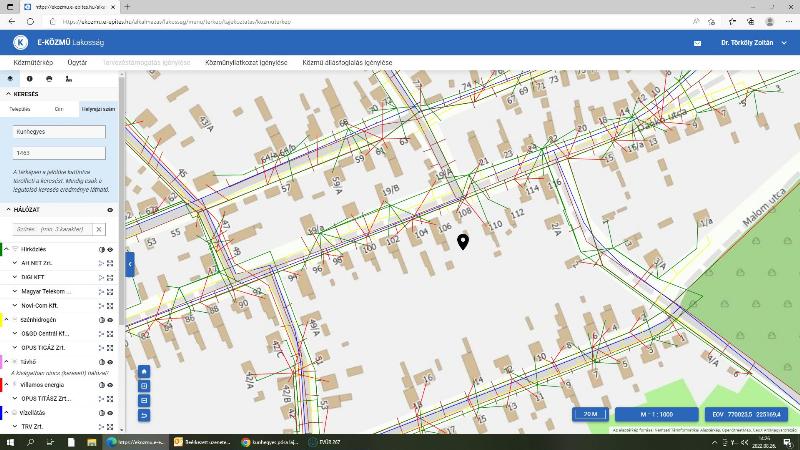Hide the Villamos energia layer group
The image size is (800, 450).
pos(110,385)
